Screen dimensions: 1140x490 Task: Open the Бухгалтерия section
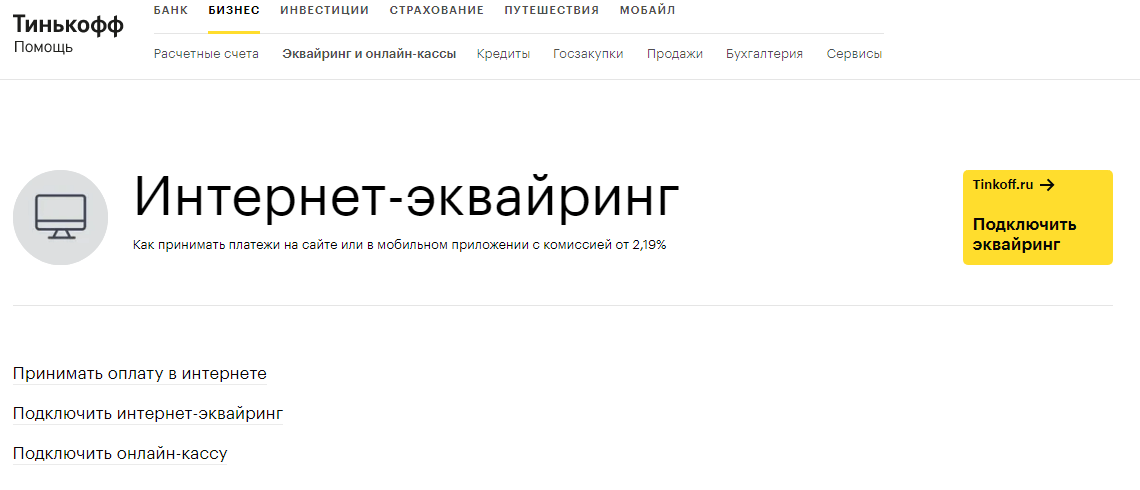764,54
